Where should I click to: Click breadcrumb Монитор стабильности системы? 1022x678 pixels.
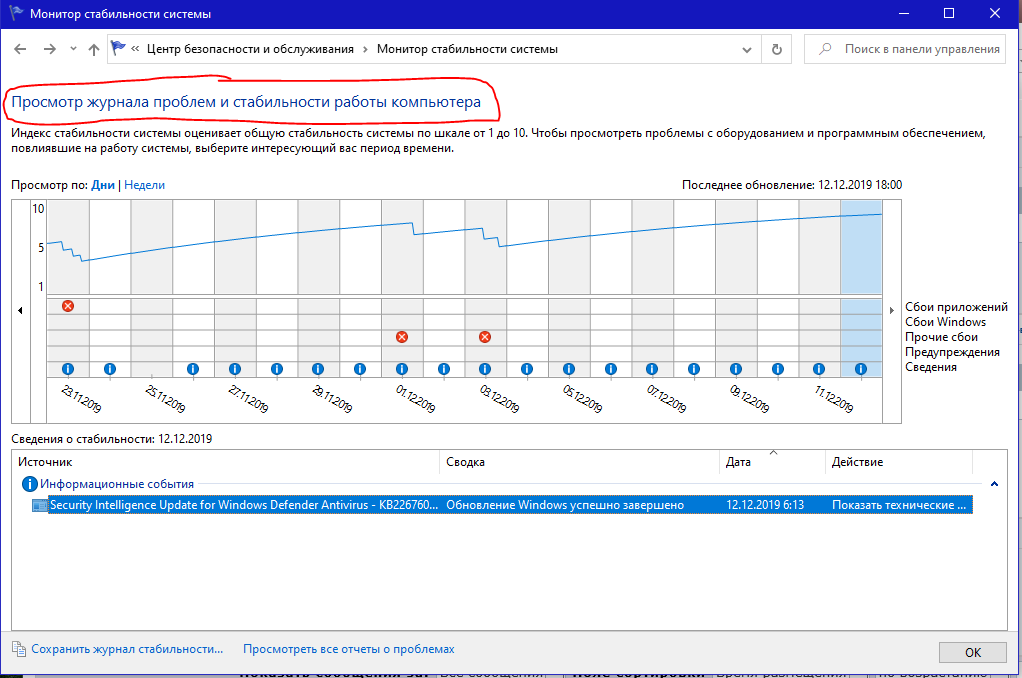pyautogui.click(x=467, y=49)
